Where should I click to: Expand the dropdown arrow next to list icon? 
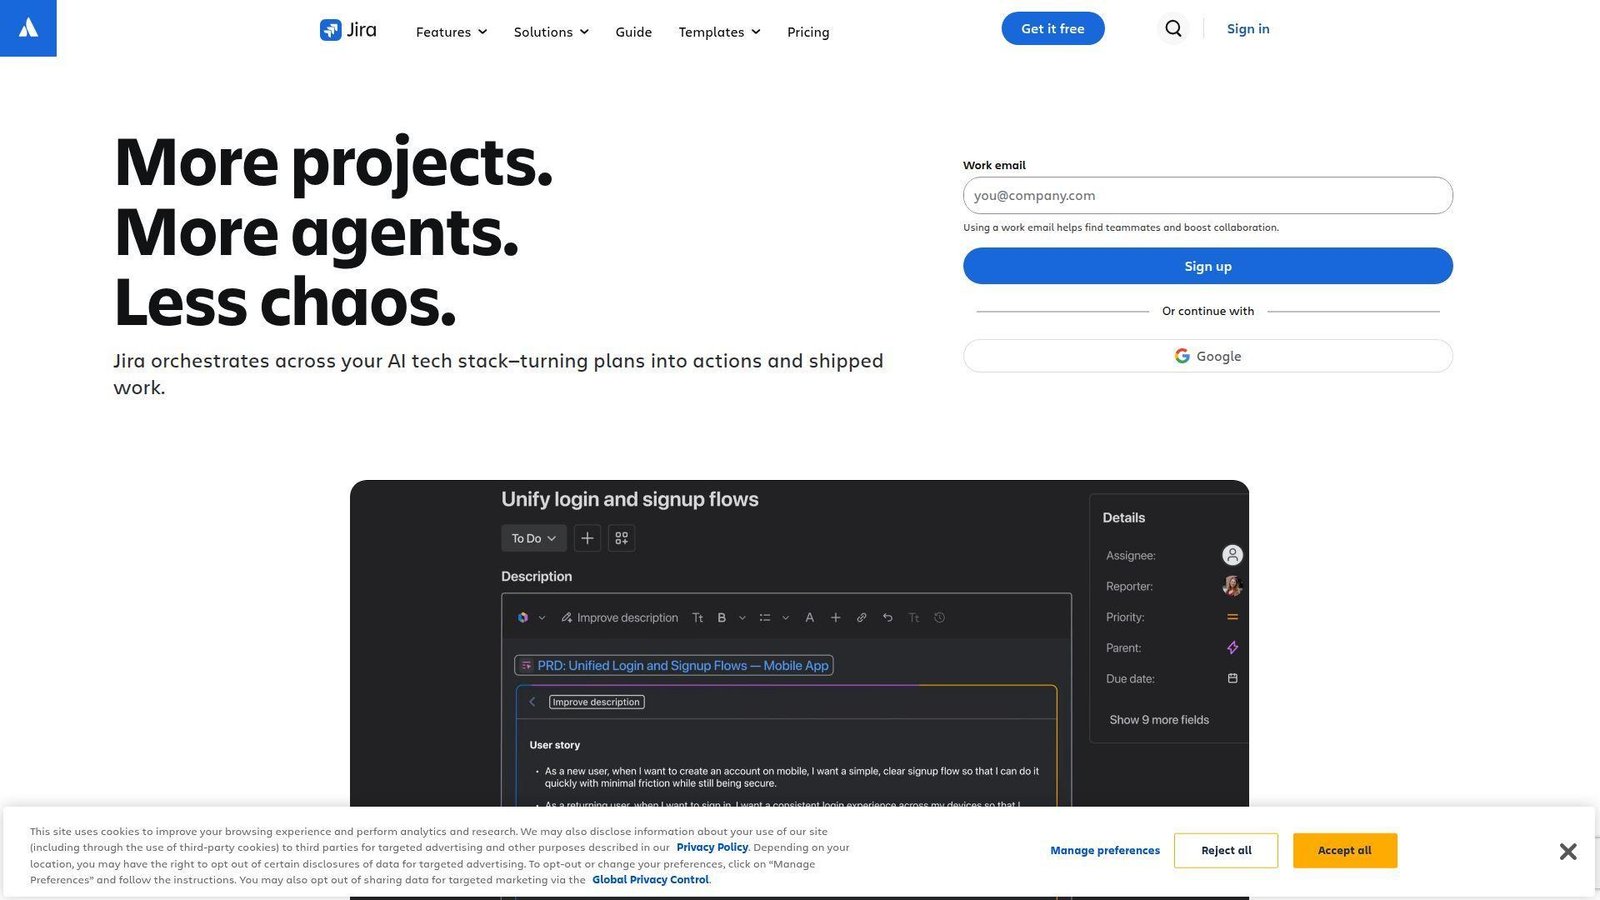[786, 618]
